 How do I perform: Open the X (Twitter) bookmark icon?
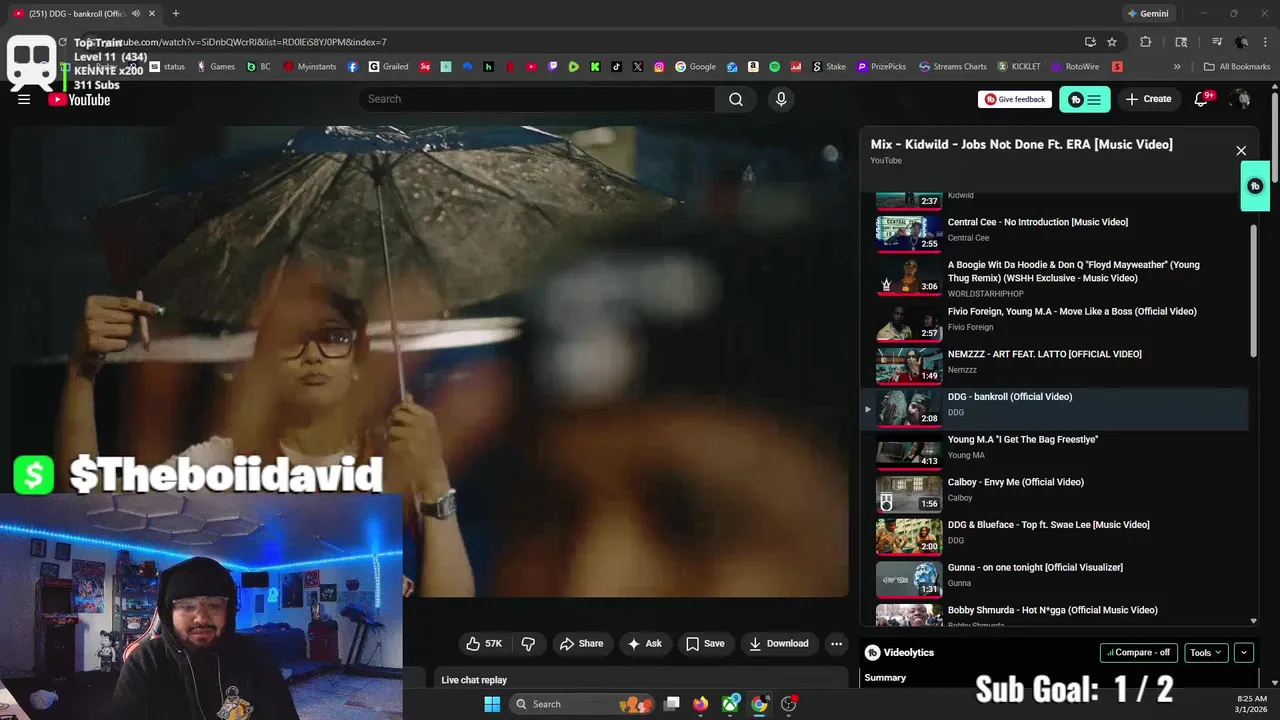[x=638, y=67]
